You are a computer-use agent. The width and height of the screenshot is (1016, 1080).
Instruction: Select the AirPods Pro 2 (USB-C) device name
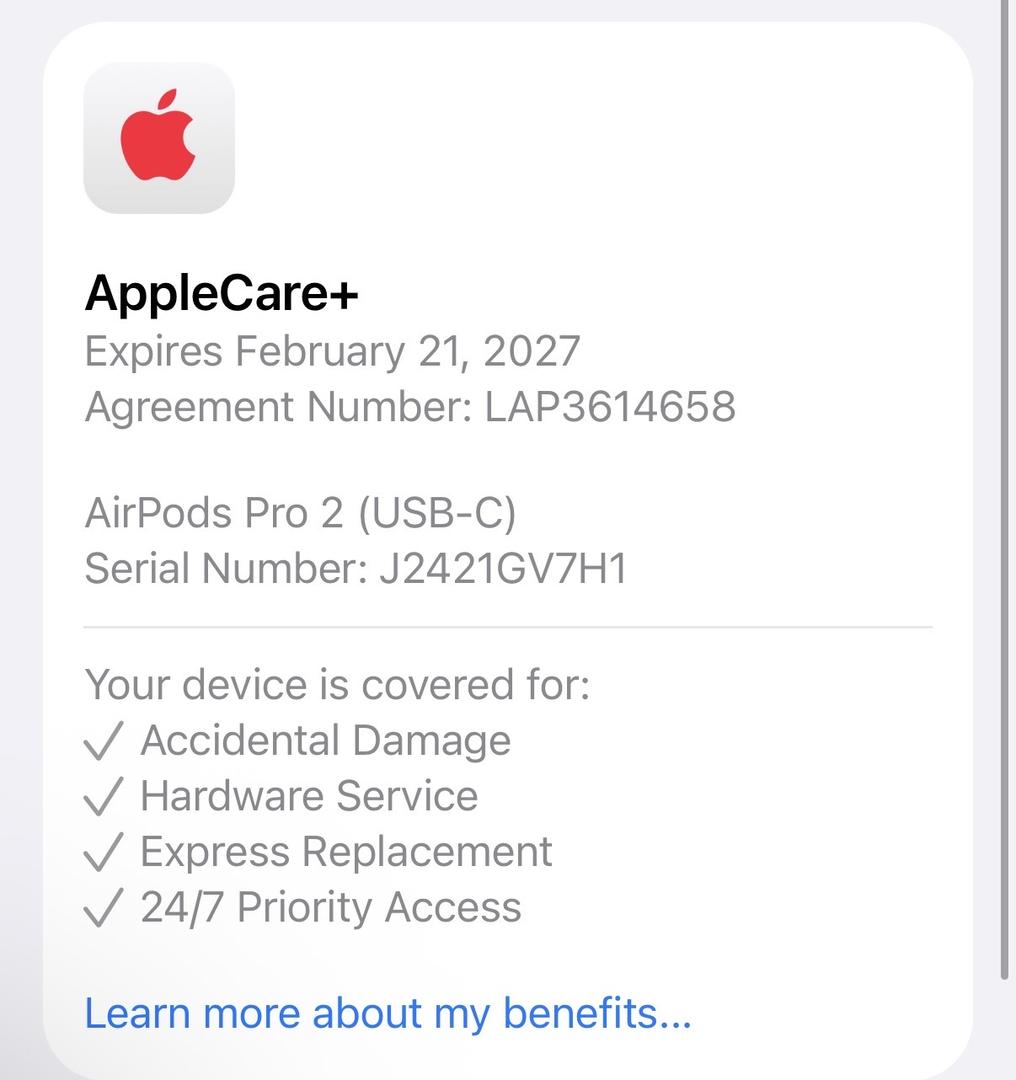click(x=300, y=513)
